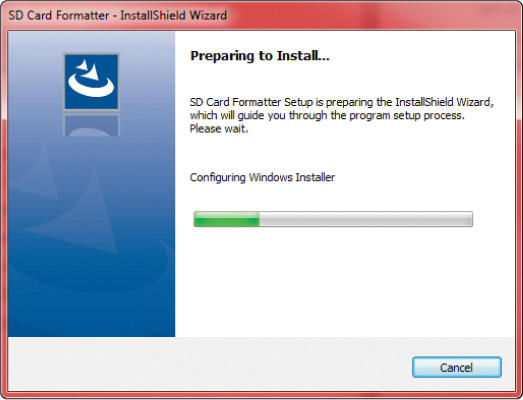Click the right end of the progress bar
523x400 pixels.
click(x=470, y=219)
